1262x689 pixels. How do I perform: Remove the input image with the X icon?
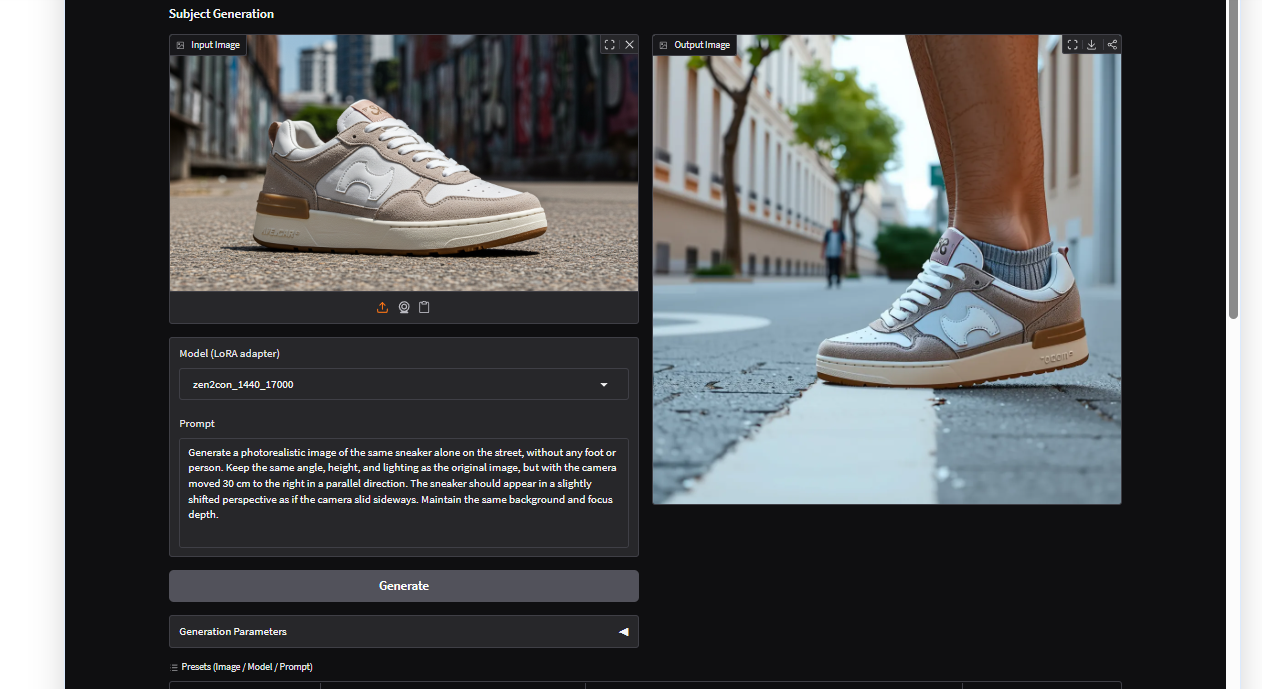pos(629,45)
